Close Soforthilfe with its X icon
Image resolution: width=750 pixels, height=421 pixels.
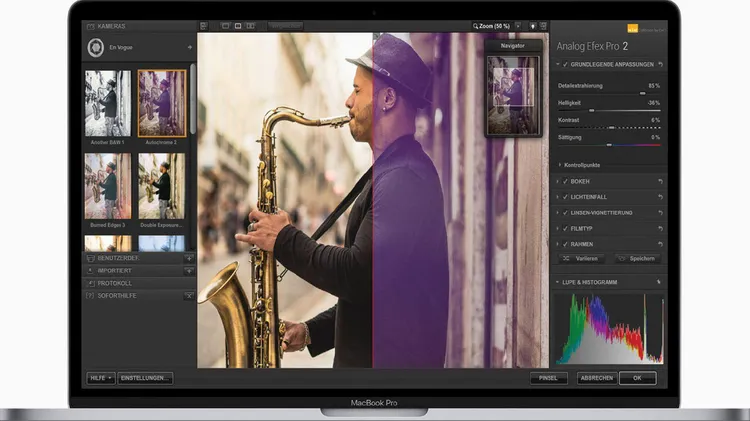point(189,296)
